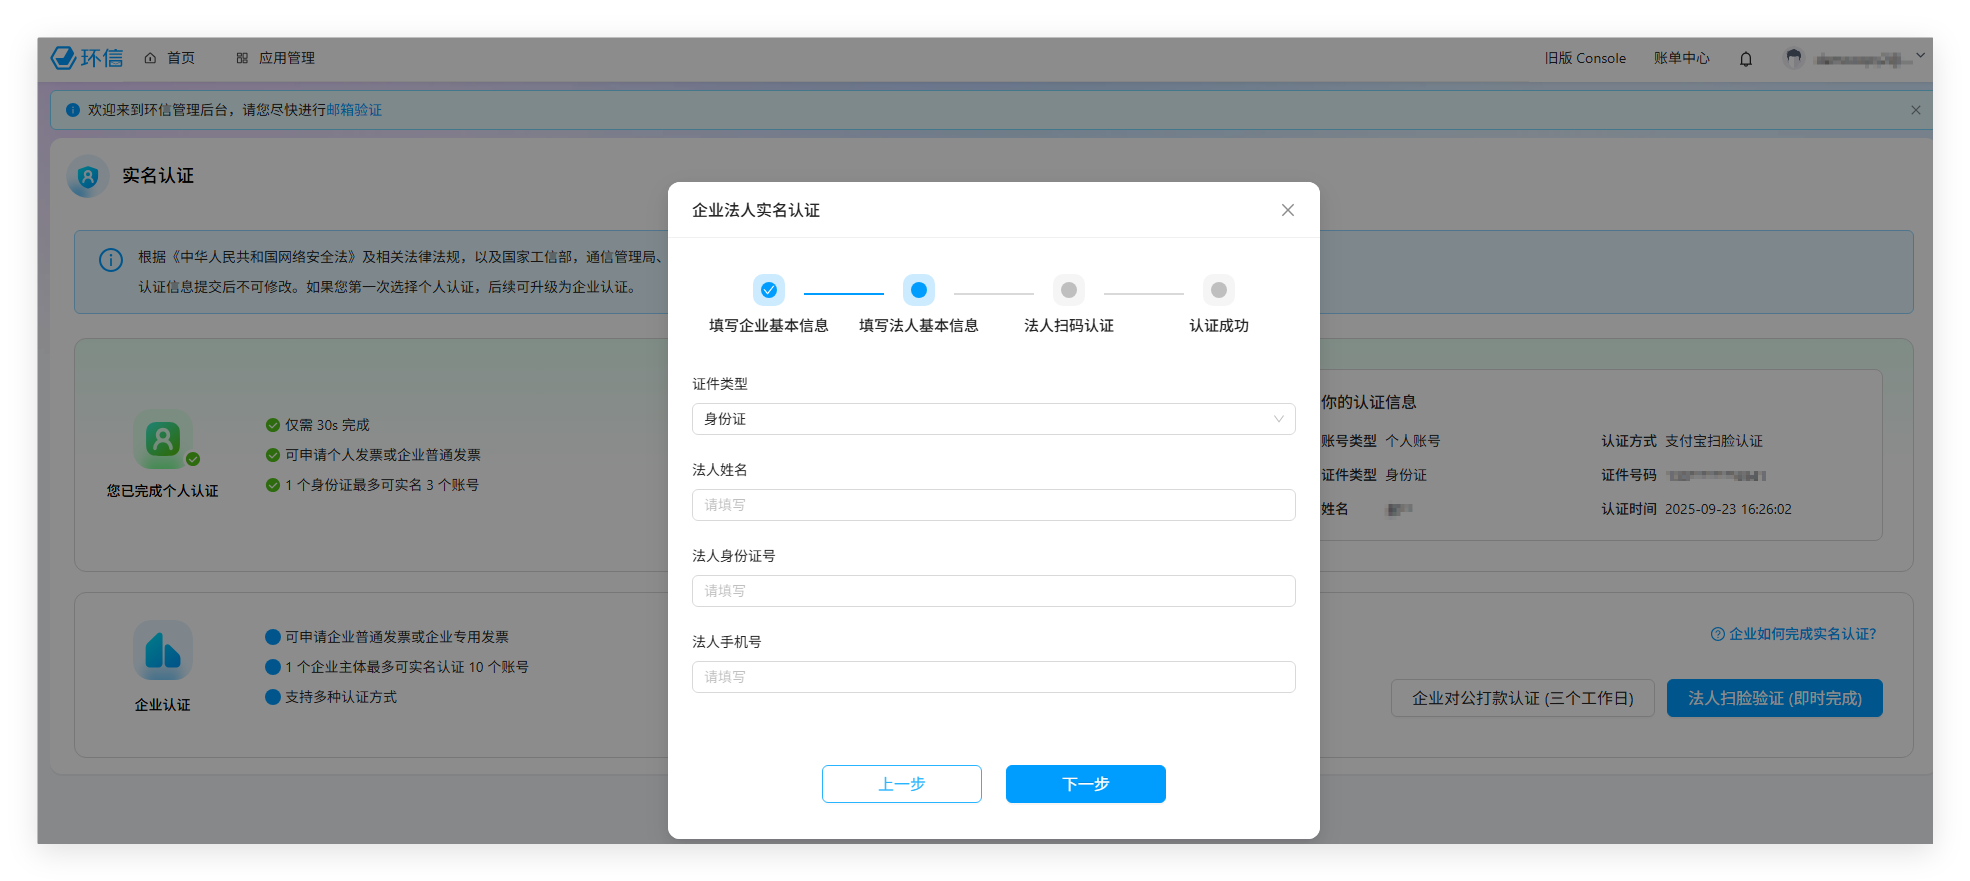
Task: Dismiss the email verification banner
Action: [x=1916, y=110]
